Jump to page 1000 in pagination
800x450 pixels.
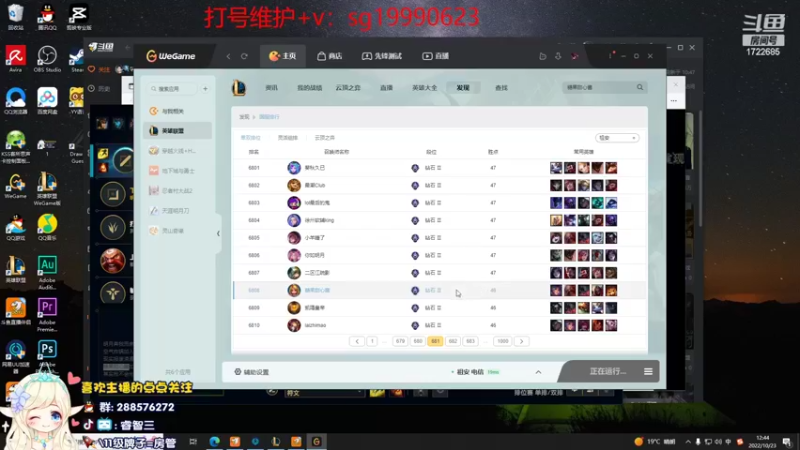[503, 341]
